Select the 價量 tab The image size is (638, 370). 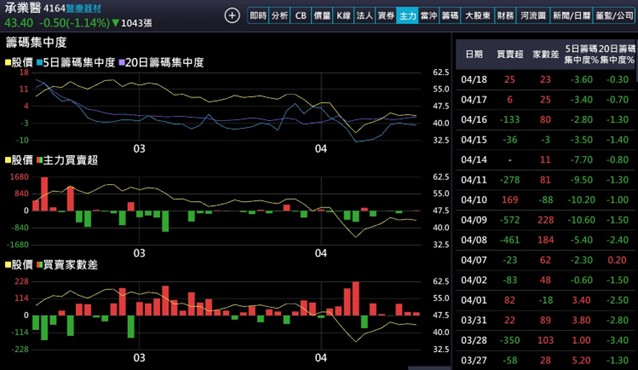tap(322, 15)
